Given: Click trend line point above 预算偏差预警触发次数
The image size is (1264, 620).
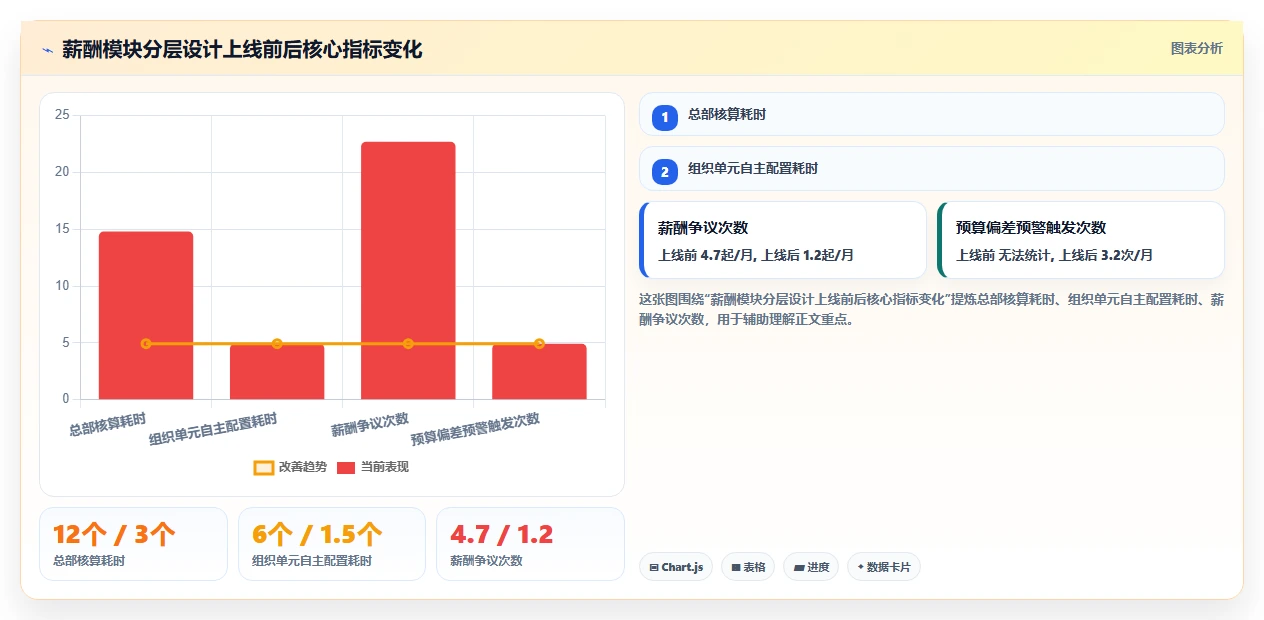Looking at the screenshot, I should point(539,344).
